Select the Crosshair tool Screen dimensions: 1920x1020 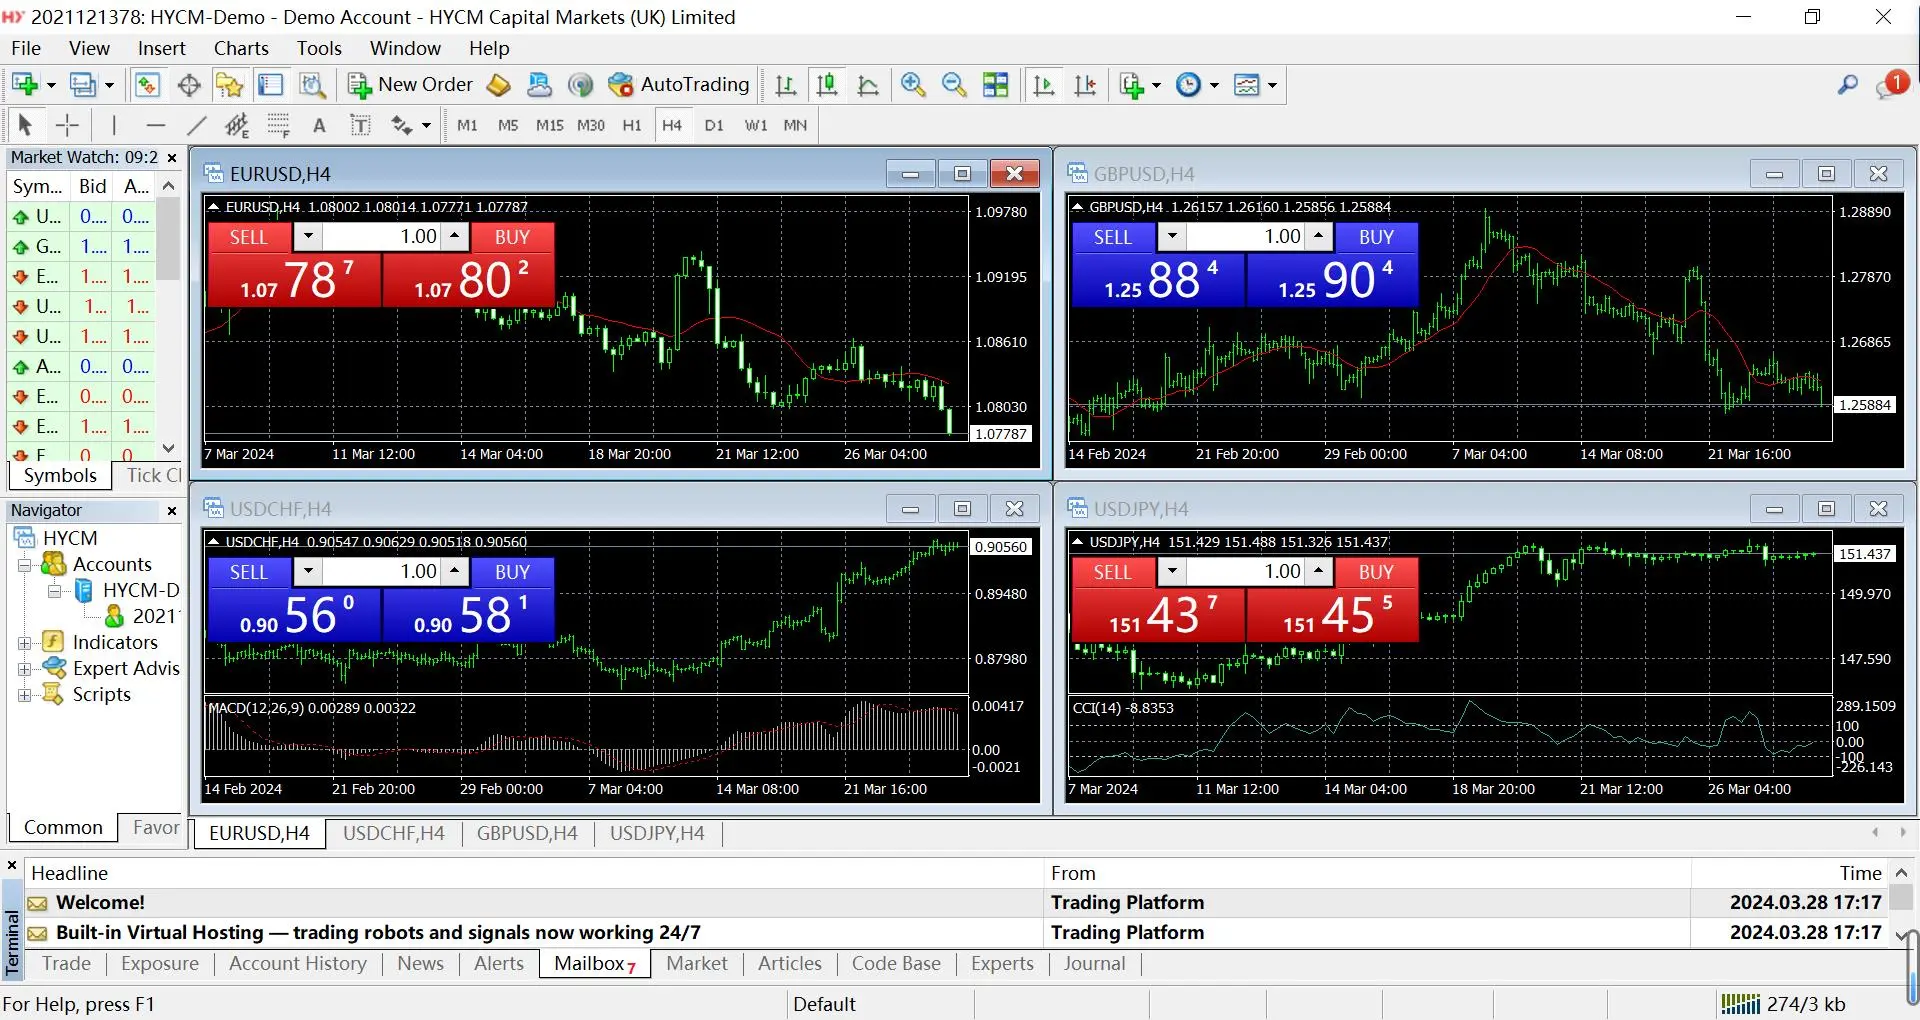click(x=67, y=125)
